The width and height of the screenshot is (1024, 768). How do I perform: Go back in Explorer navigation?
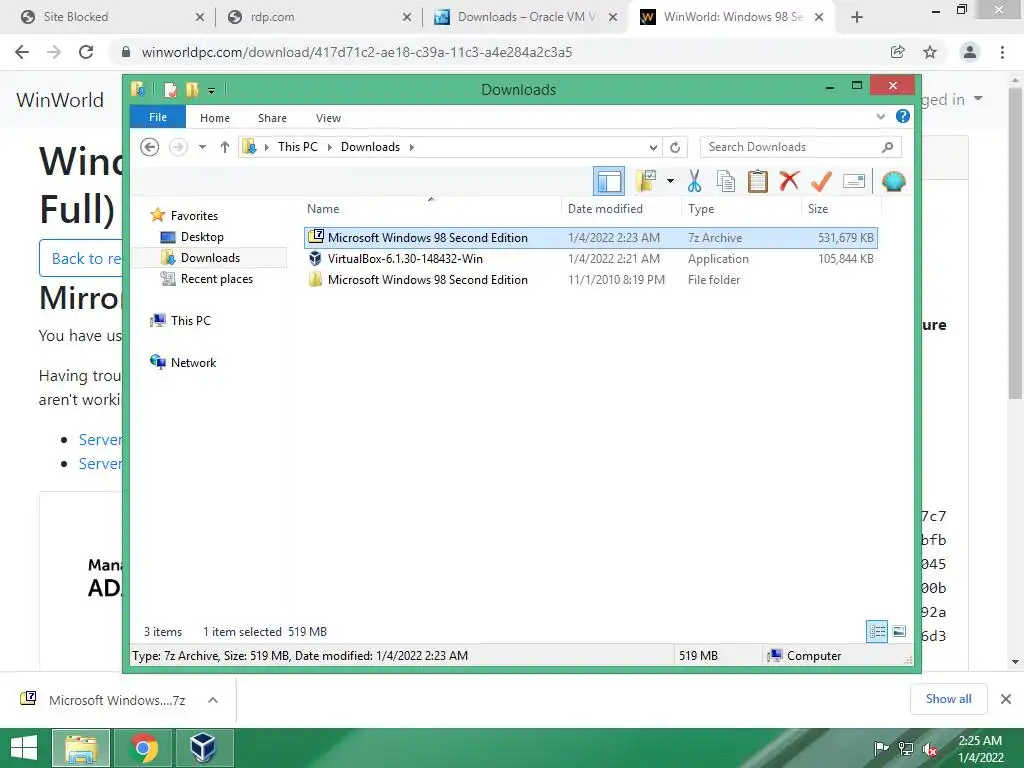coord(150,147)
